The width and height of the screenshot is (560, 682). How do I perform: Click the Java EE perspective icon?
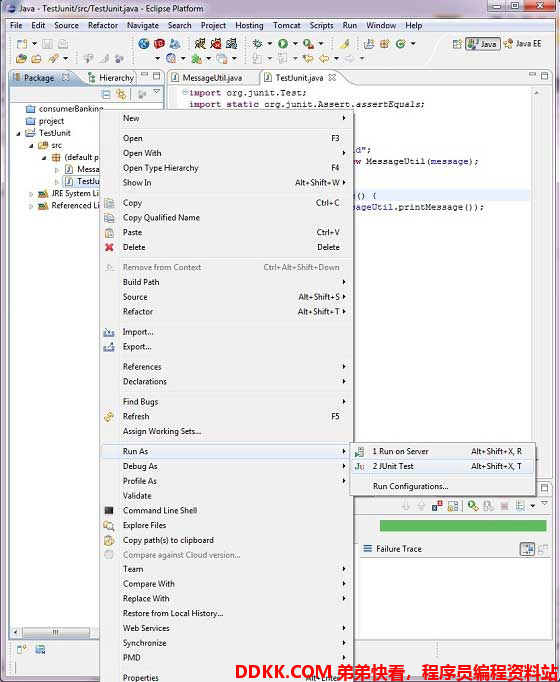[508, 44]
